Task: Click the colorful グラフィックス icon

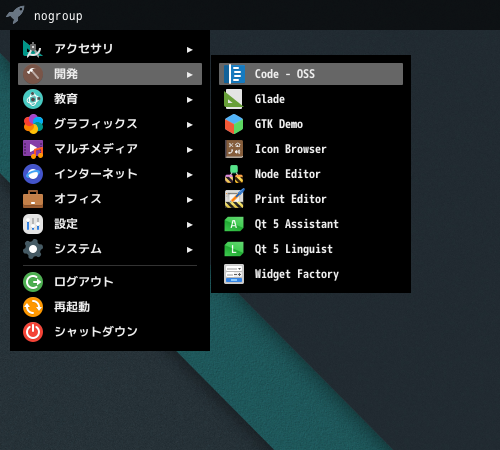Action: click(33, 124)
